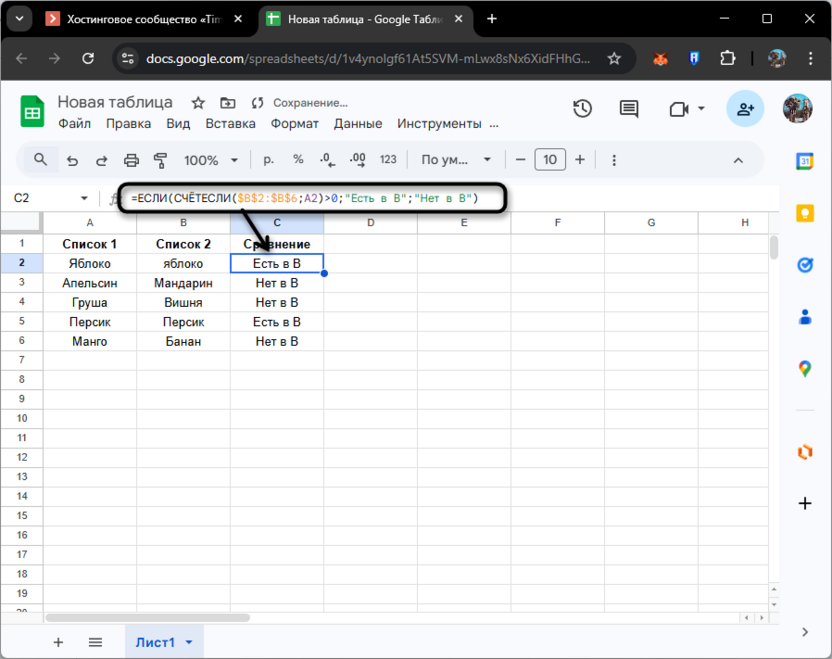Open the Вставка menu

(x=230, y=124)
